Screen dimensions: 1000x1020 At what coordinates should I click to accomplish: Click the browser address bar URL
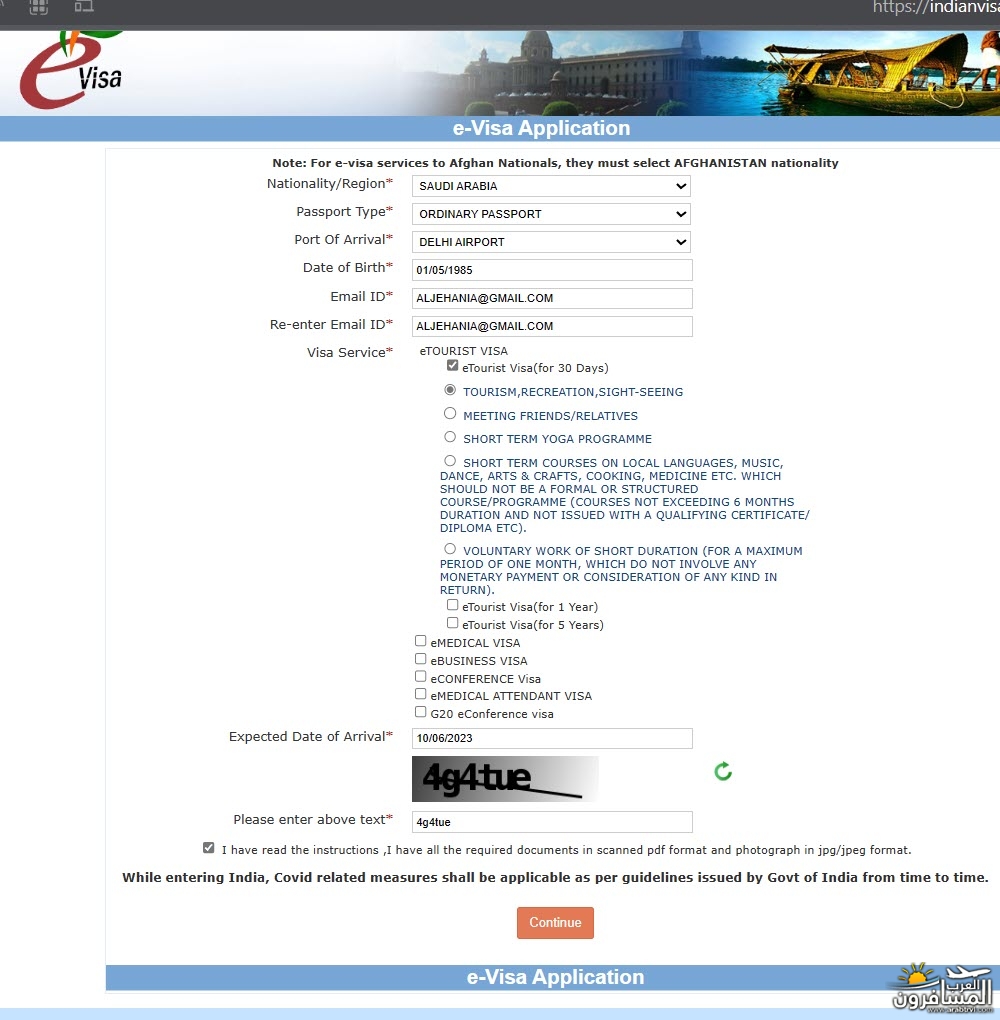pos(936,7)
